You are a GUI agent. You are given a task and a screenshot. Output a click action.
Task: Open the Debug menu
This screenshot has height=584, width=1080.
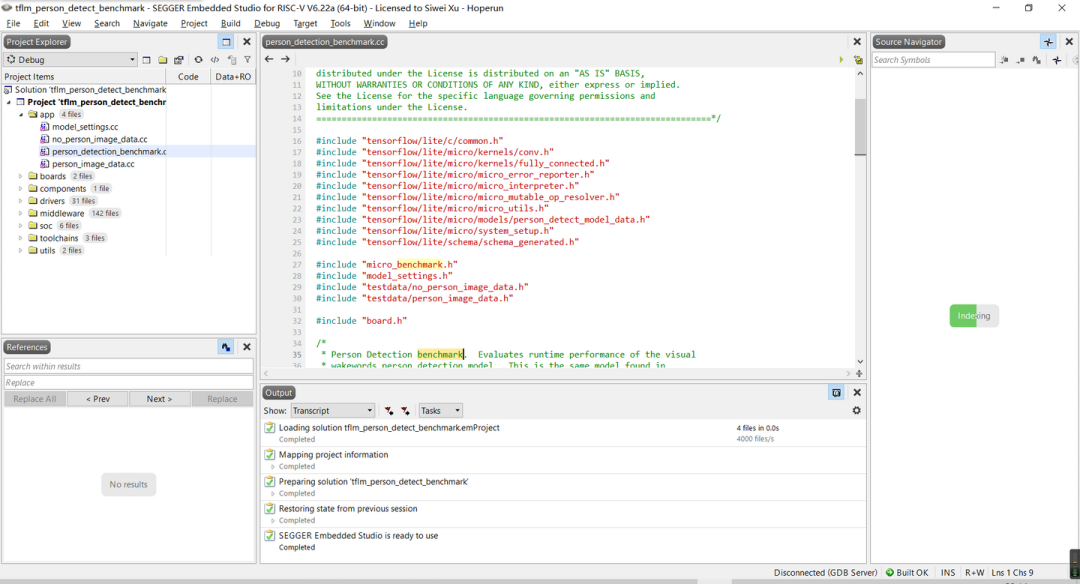pyautogui.click(x=267, y=23)
